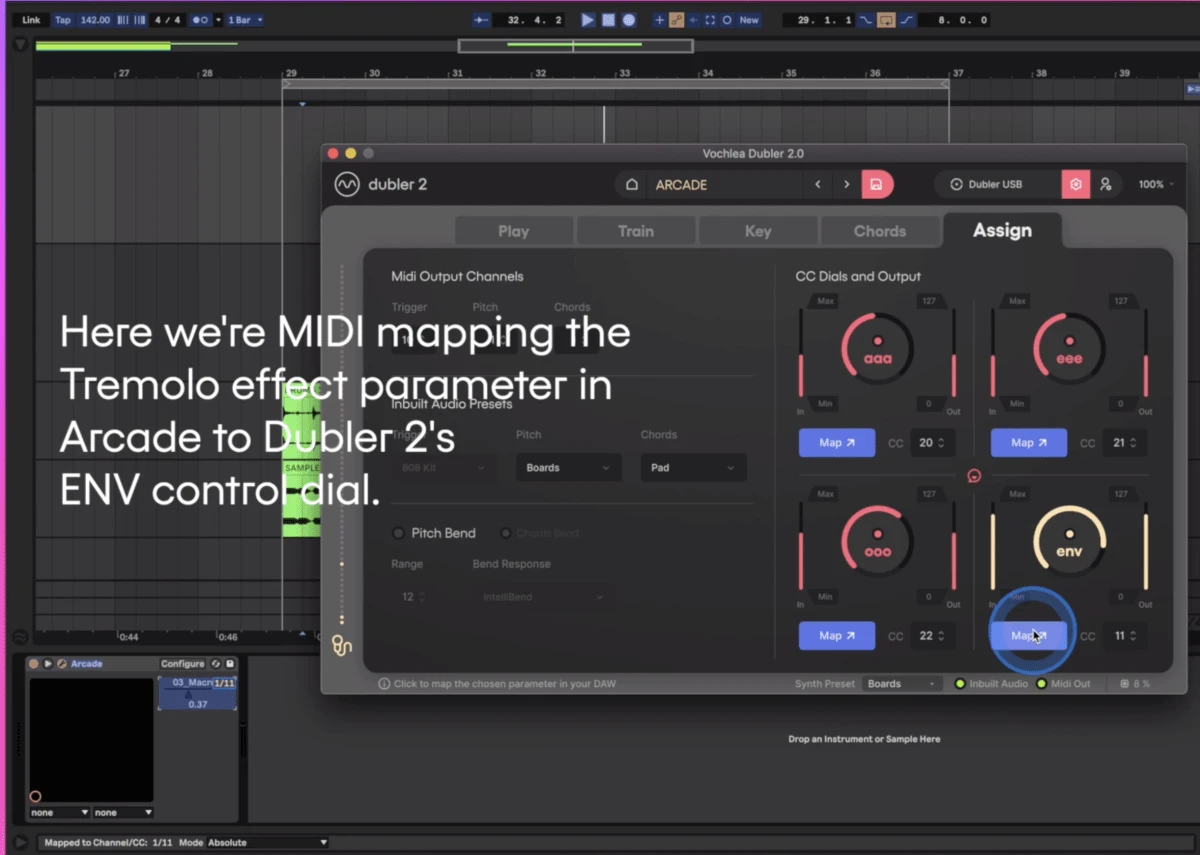Click Map button for the aaa dial
The height and width of the screenshot is (855, 1200).
[x=837, y=443]
